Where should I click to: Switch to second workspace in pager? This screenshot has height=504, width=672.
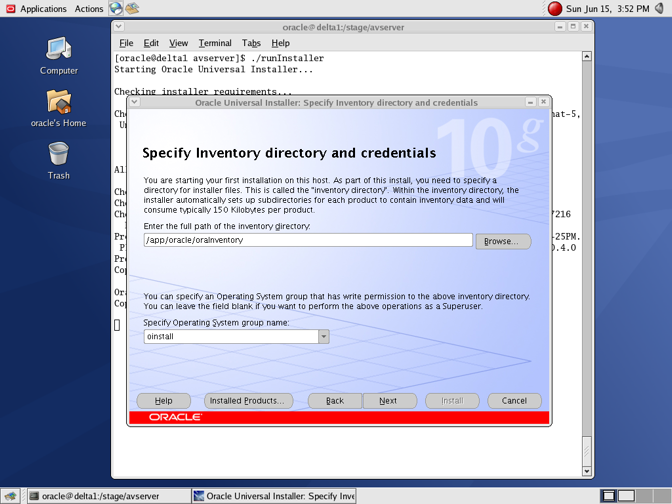tap(626, 496)
